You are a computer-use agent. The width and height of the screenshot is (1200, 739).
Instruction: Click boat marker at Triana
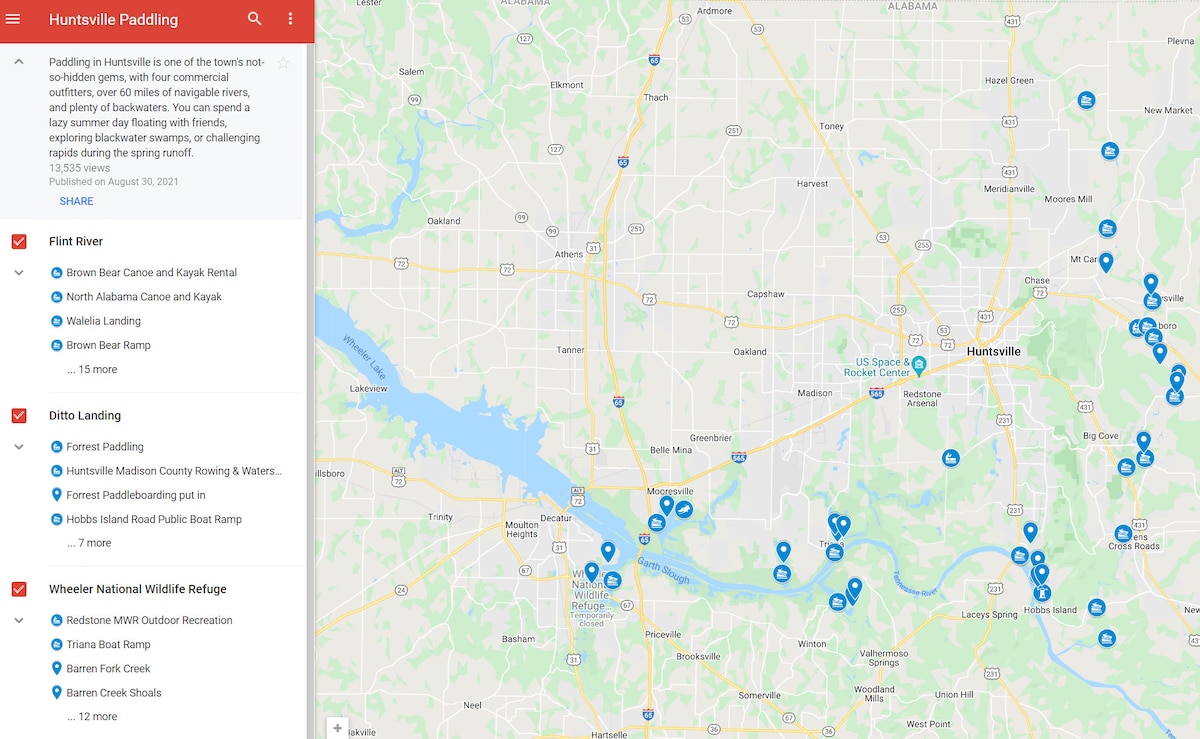[x=834, y=552]
